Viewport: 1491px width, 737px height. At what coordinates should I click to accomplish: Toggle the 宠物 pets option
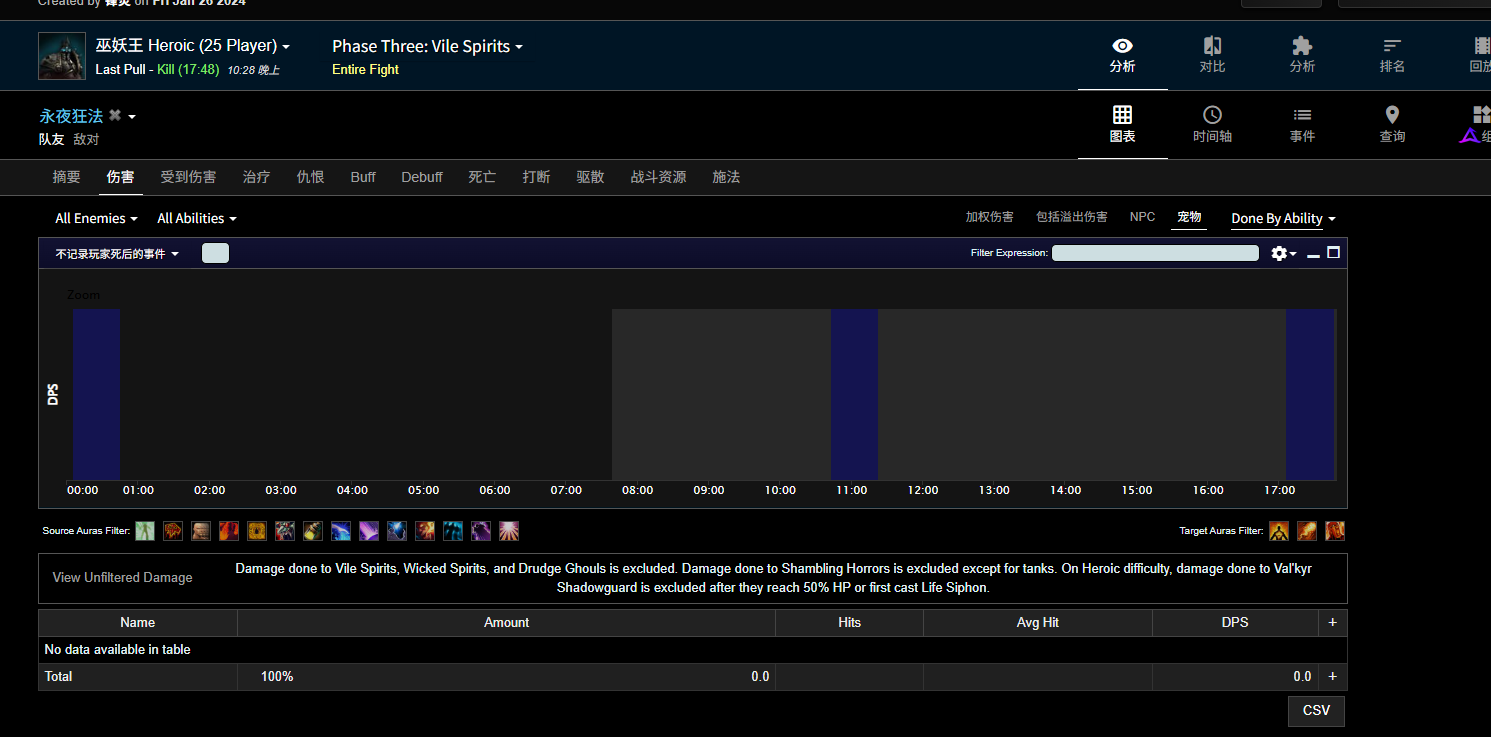1188,217
